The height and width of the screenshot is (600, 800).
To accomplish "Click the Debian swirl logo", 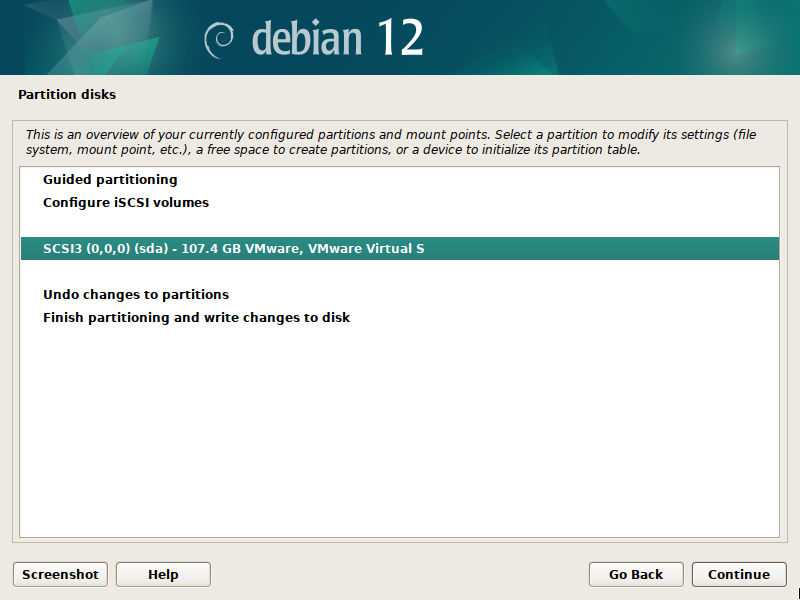I will 219,40.
